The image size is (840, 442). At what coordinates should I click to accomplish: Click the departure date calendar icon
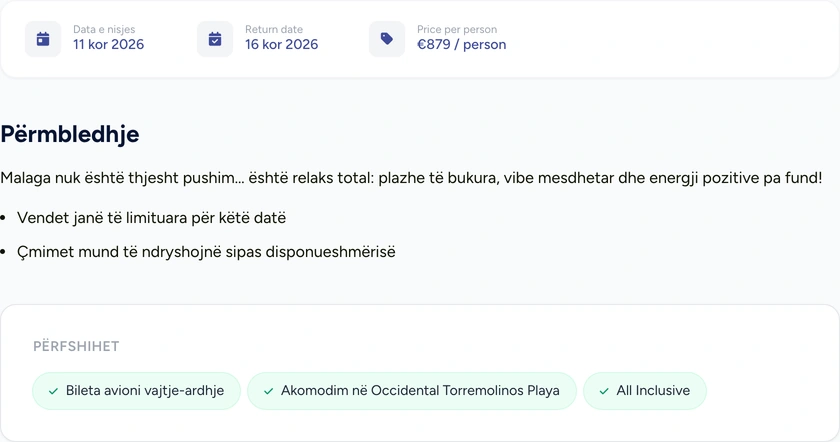[43, 39]
